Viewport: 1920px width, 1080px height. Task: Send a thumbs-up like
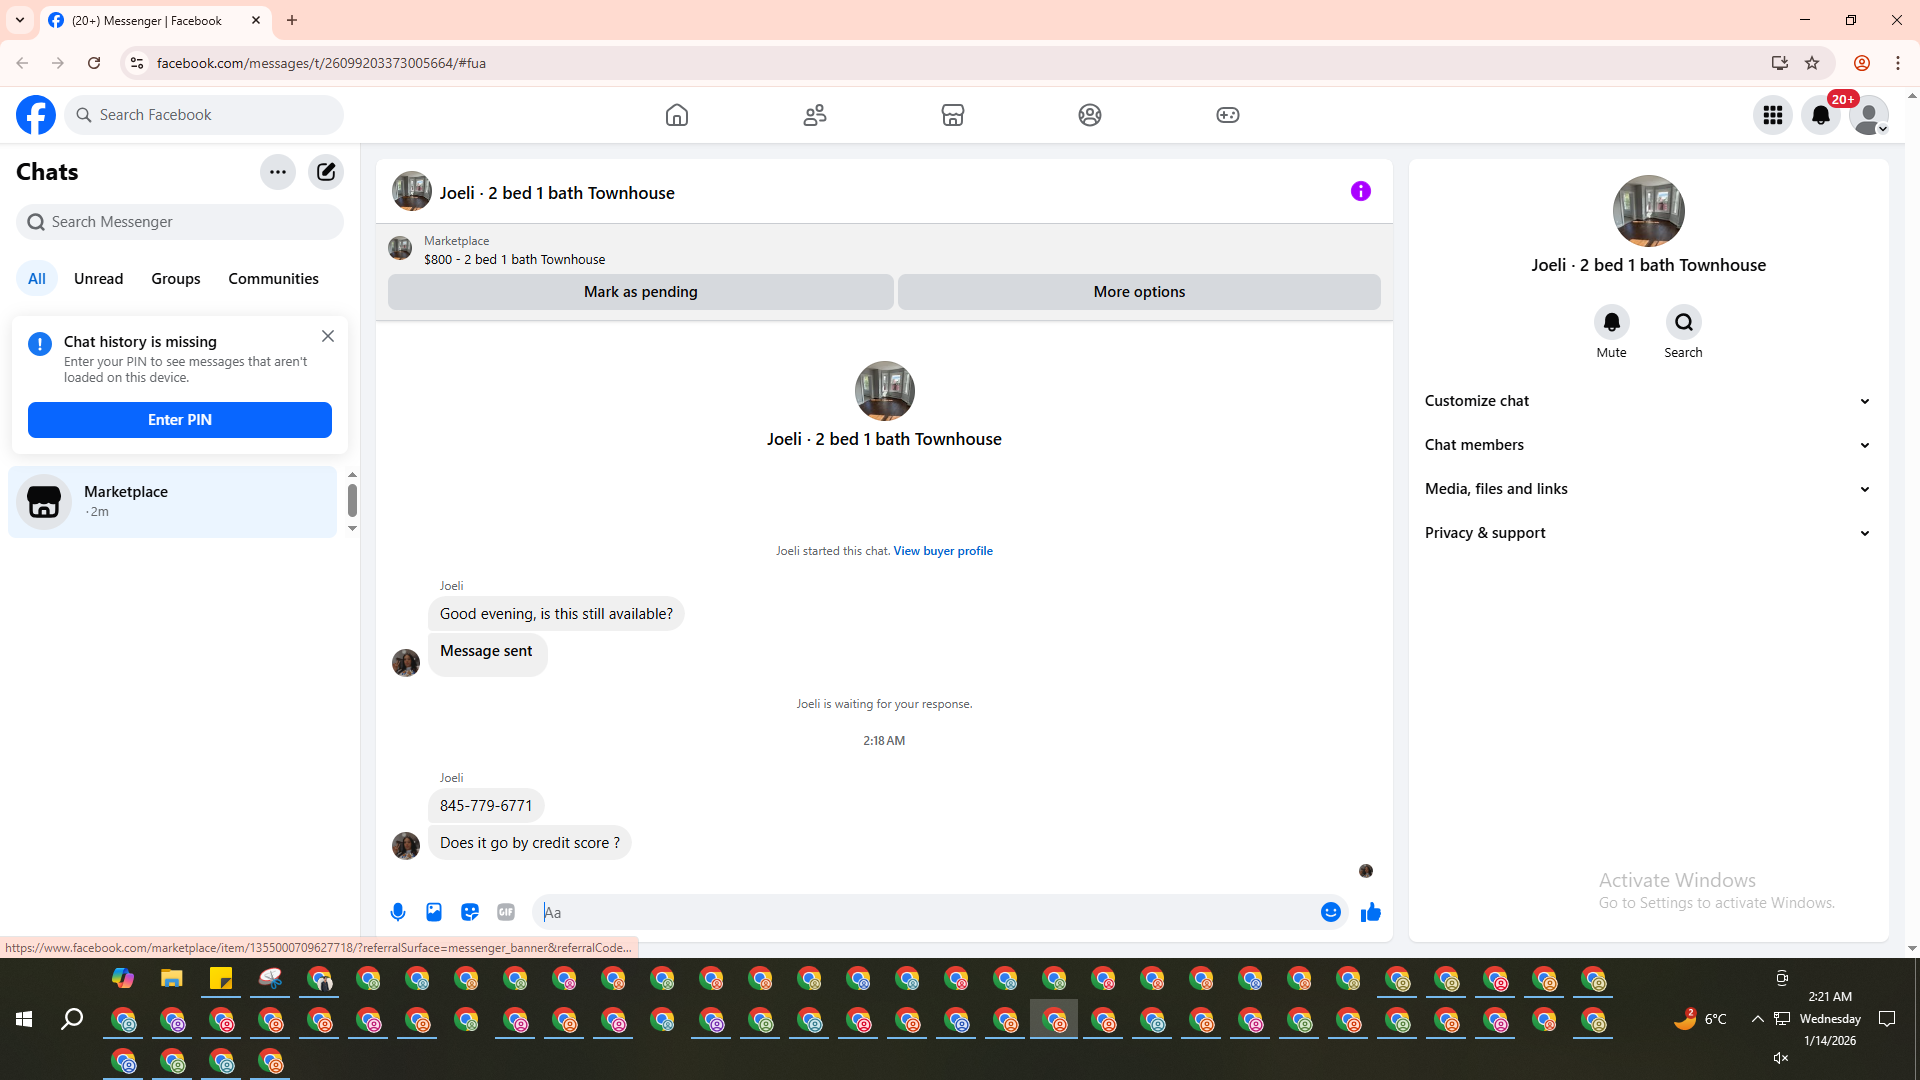pos(1370,912)
